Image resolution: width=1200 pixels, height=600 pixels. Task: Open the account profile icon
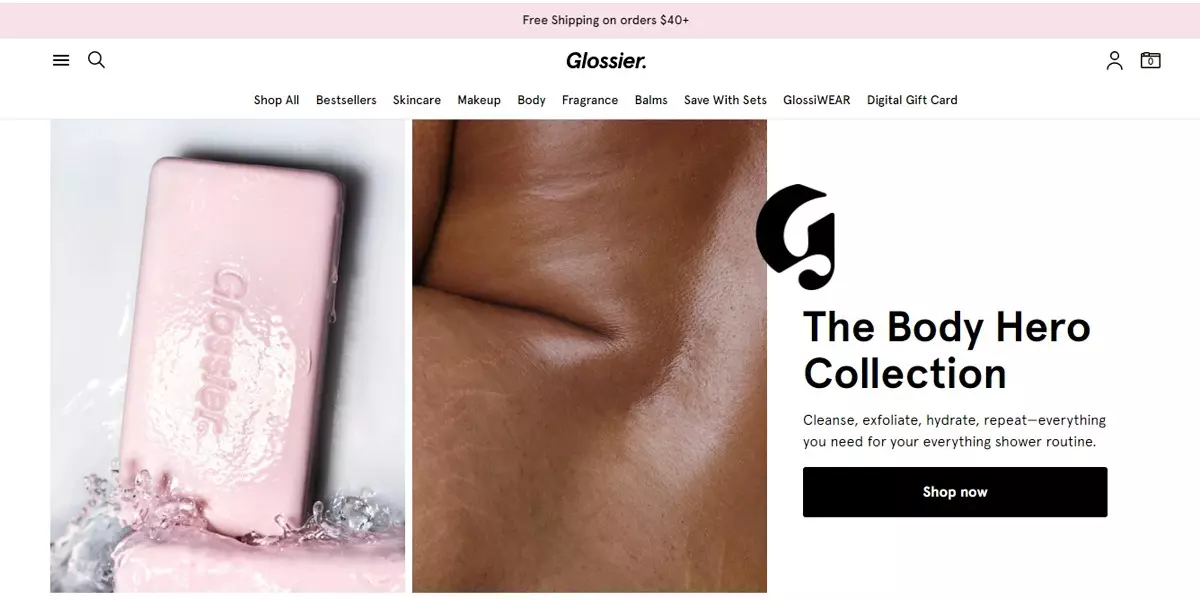click(1114, 61)
